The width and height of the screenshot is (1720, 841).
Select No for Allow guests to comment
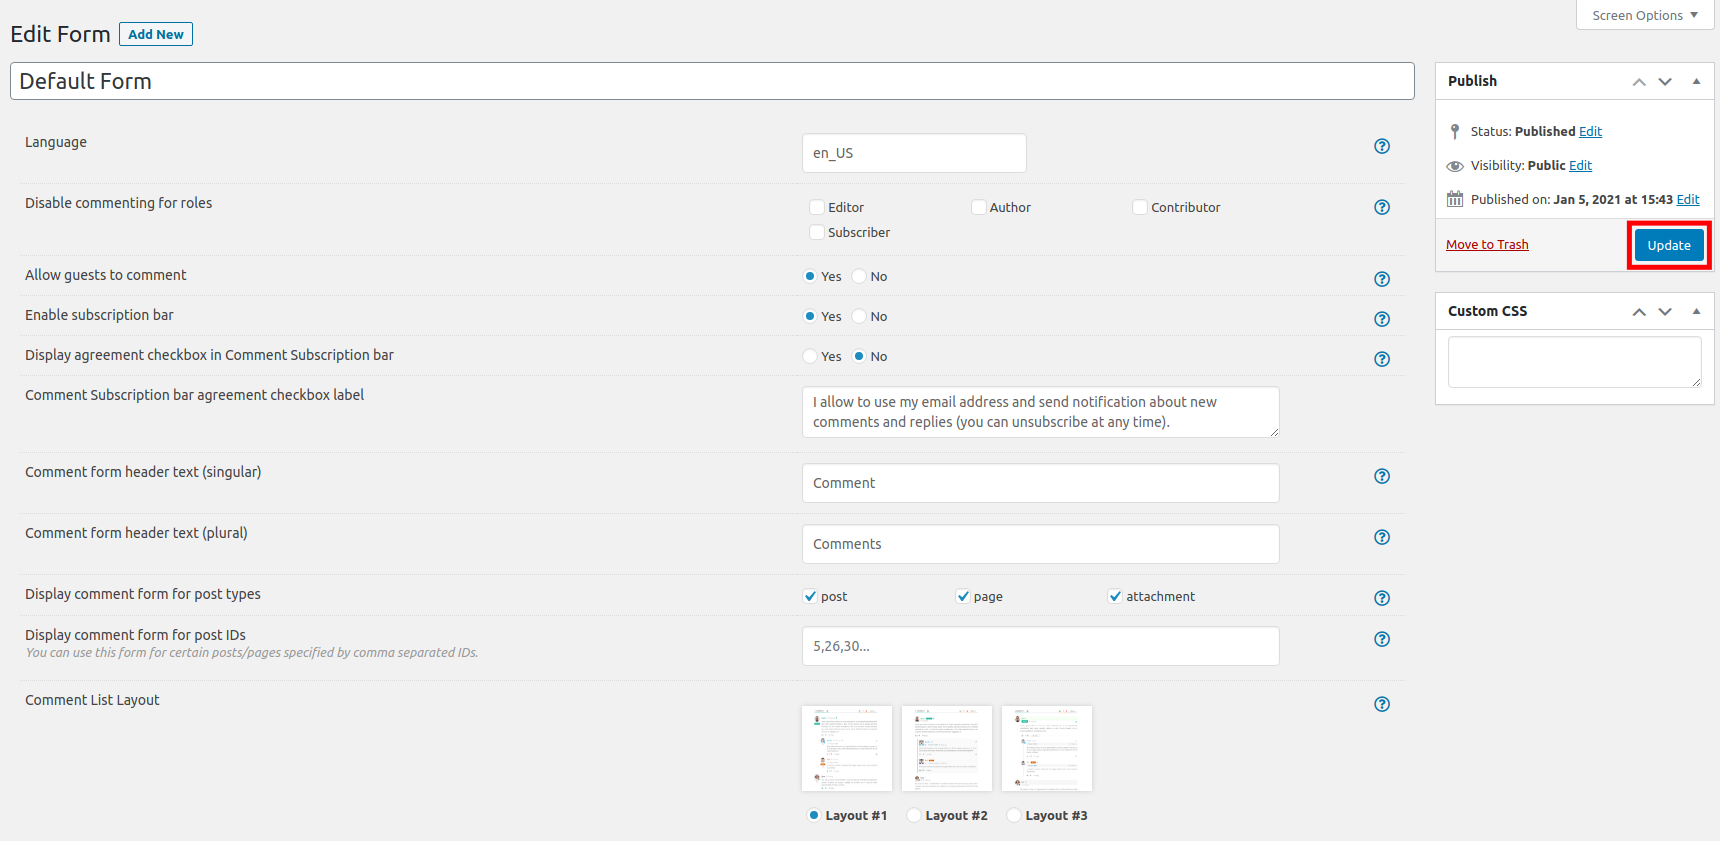(x=859, y=276)
